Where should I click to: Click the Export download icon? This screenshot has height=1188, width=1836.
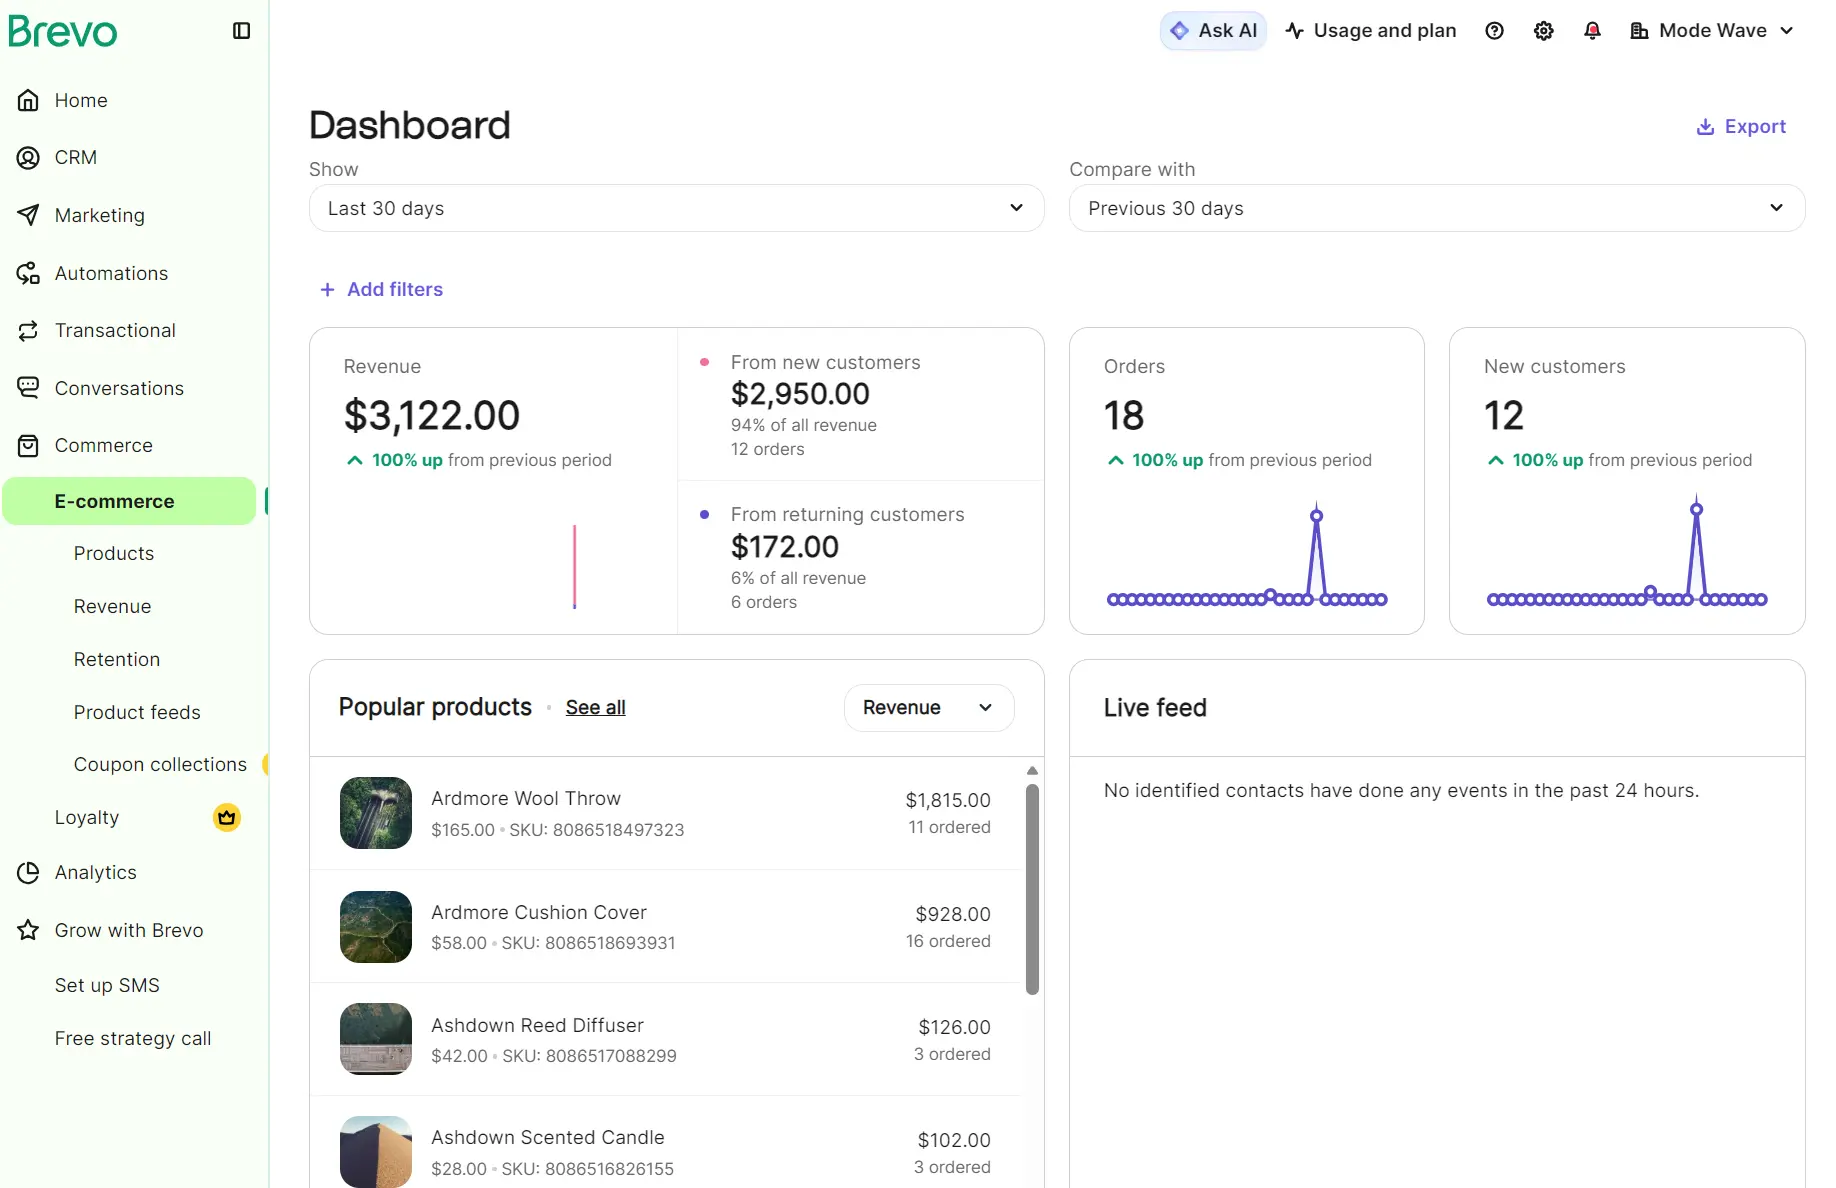[x=1706, y=127]
